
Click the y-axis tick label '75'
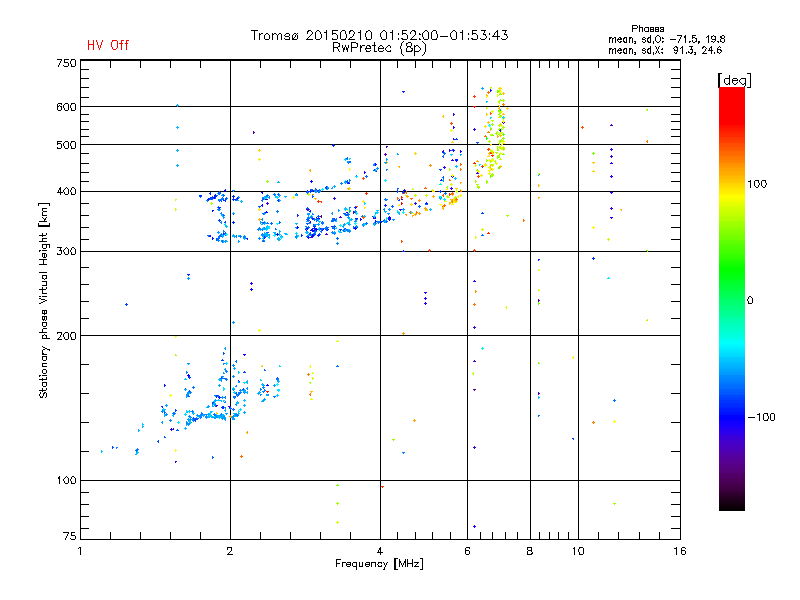pyautogui.click(x=70, y=536)
